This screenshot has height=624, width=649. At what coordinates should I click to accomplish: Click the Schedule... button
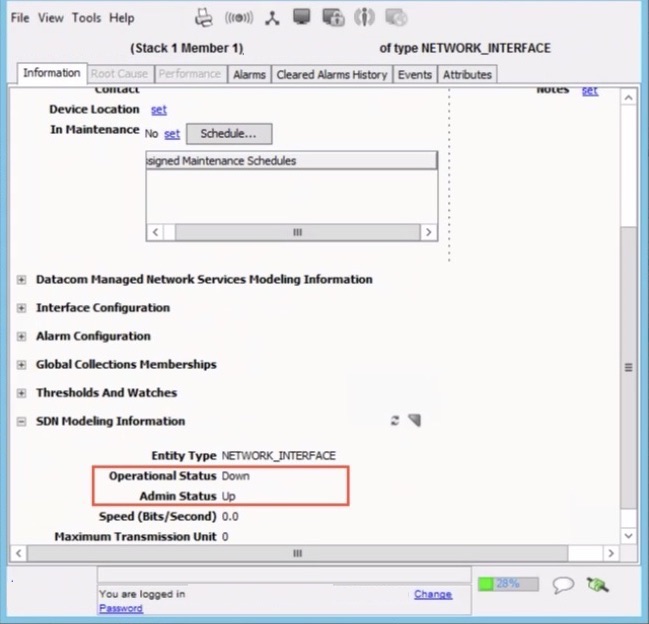229,134
